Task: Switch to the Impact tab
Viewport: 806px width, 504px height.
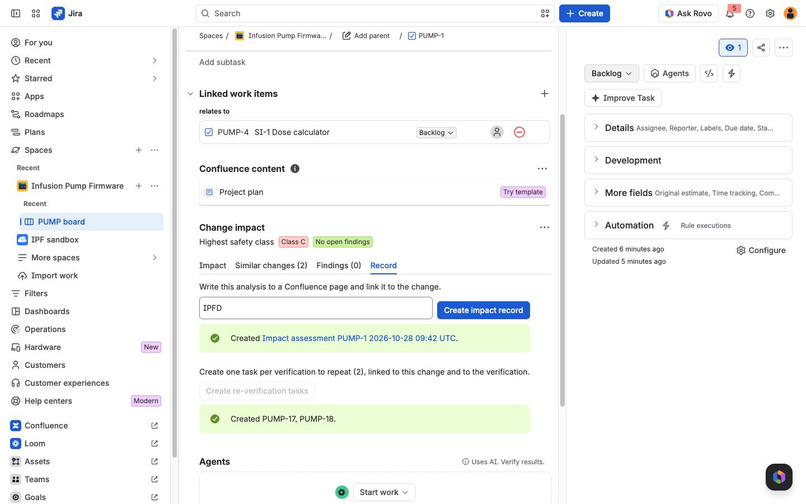Action: [213, 265]
